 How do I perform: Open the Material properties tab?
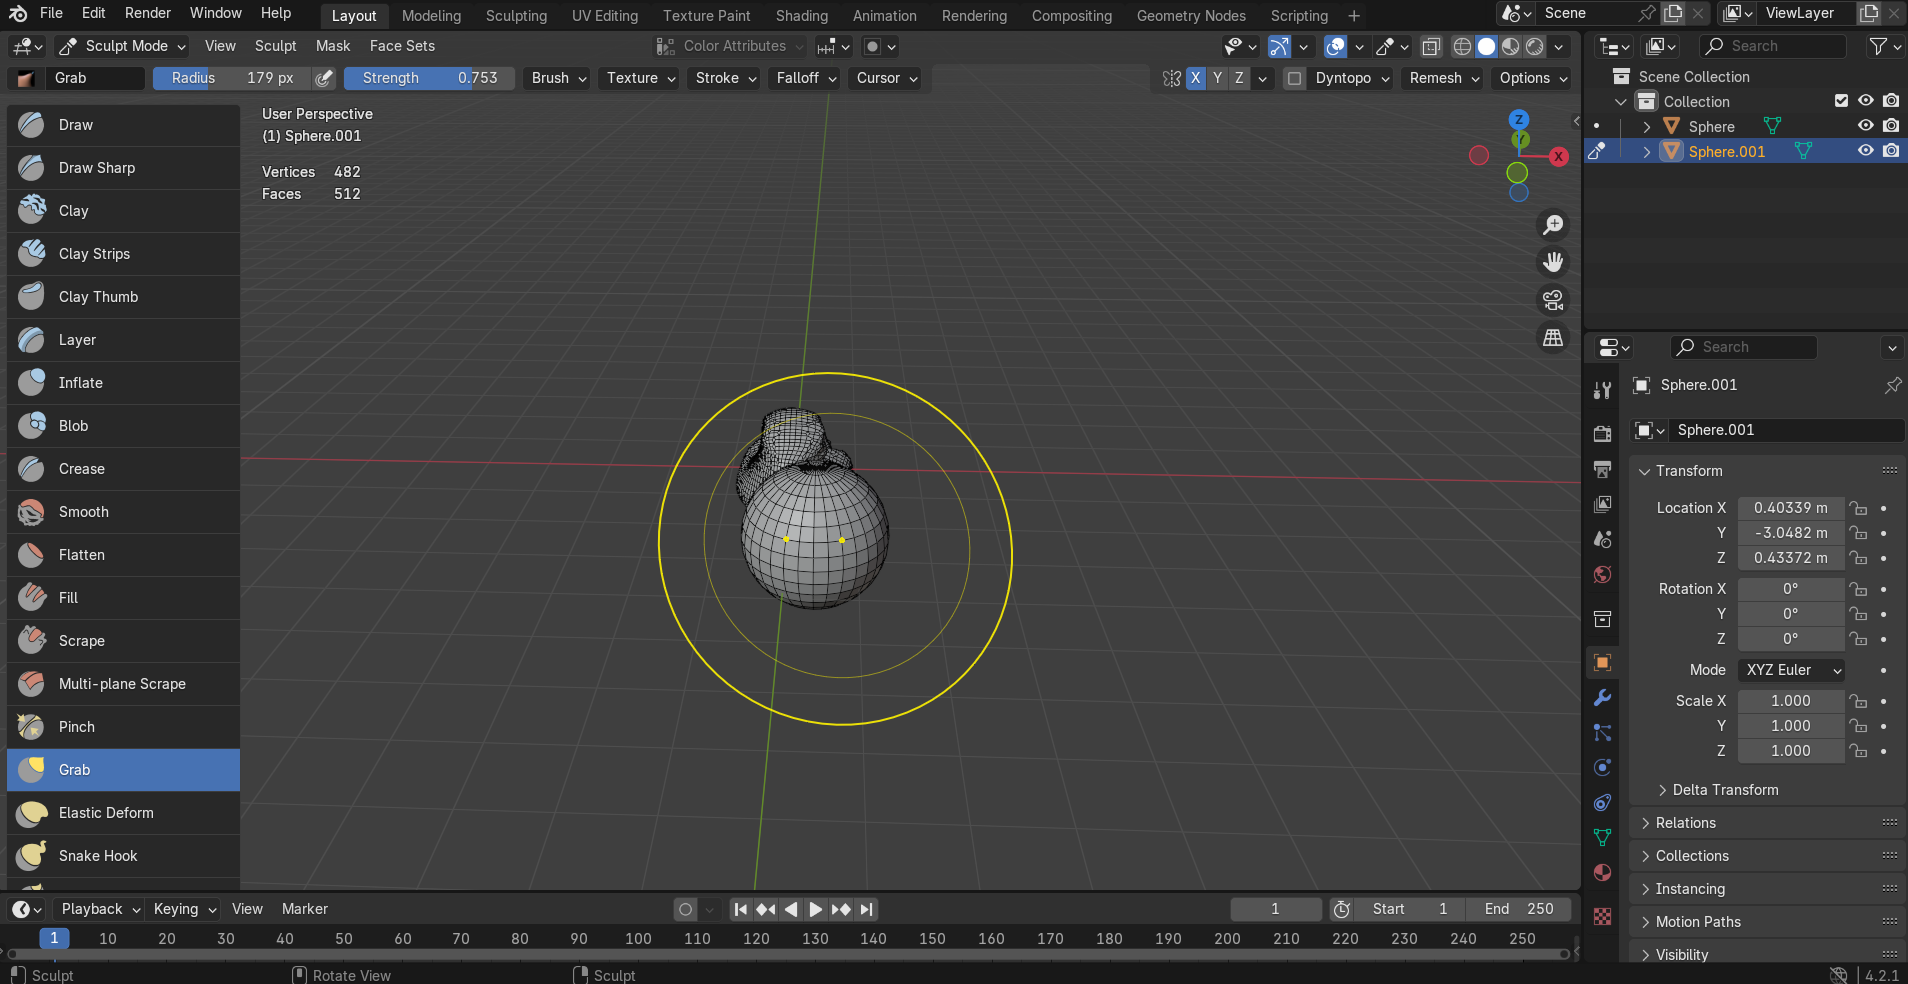[1602, 872]
